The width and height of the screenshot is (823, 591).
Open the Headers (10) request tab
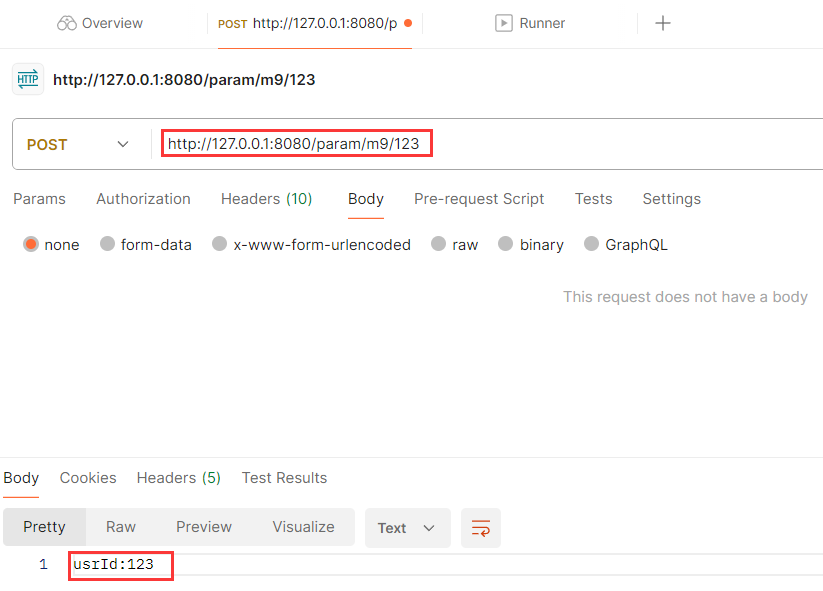pyautogui.click(x=267, y=199)
